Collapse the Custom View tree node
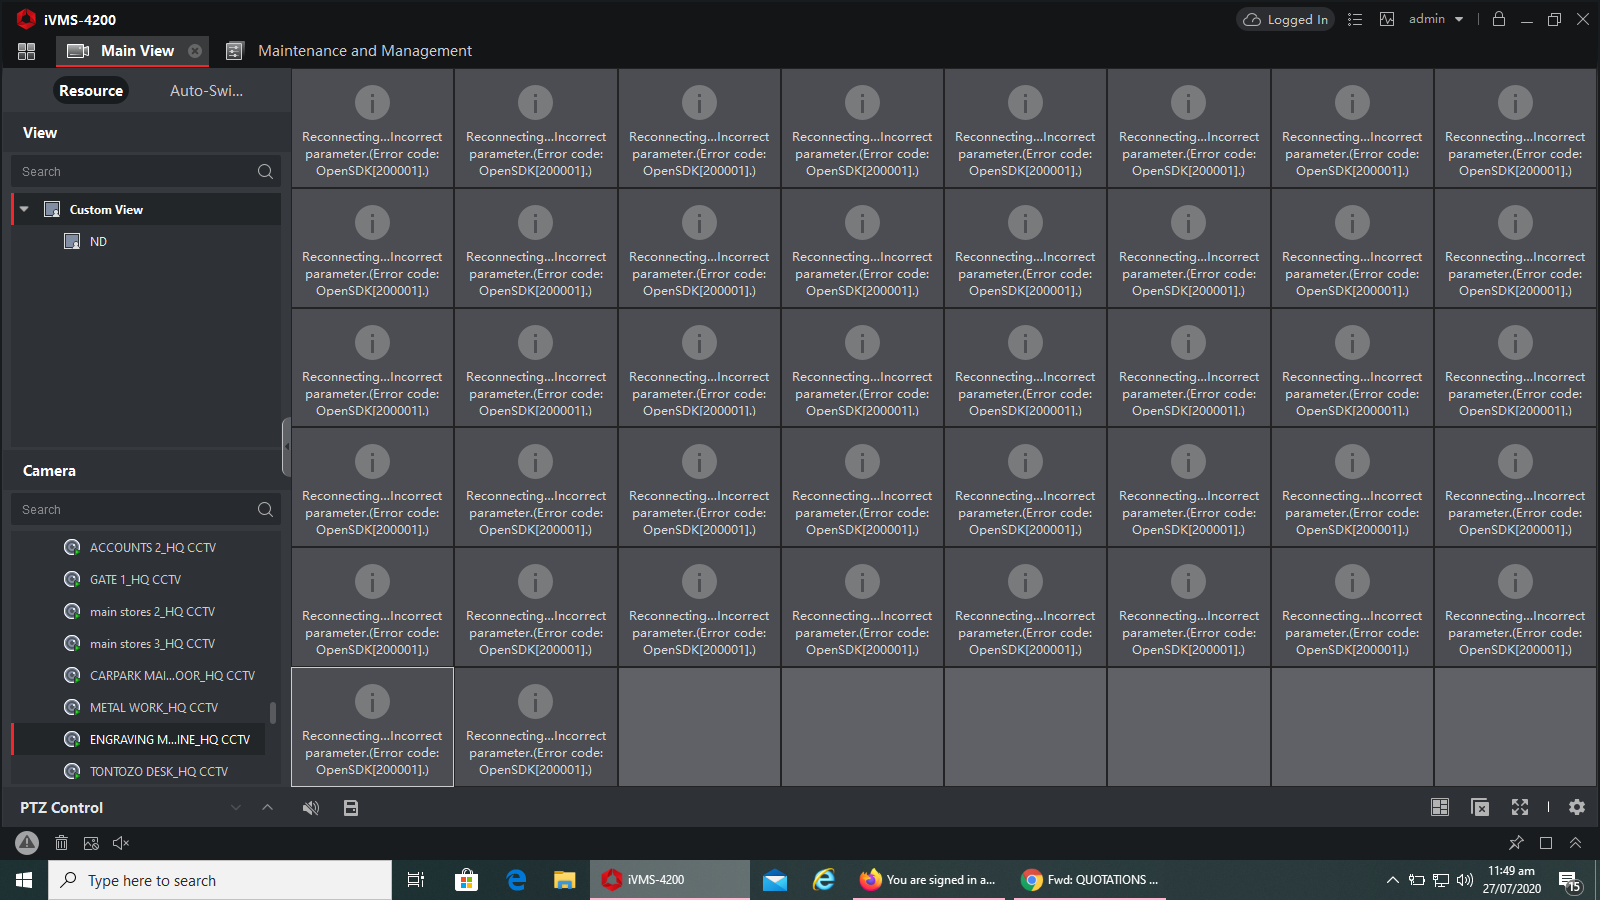This screenshot has width=1600, height=900. pyautogui.click(x=24, y=209)
